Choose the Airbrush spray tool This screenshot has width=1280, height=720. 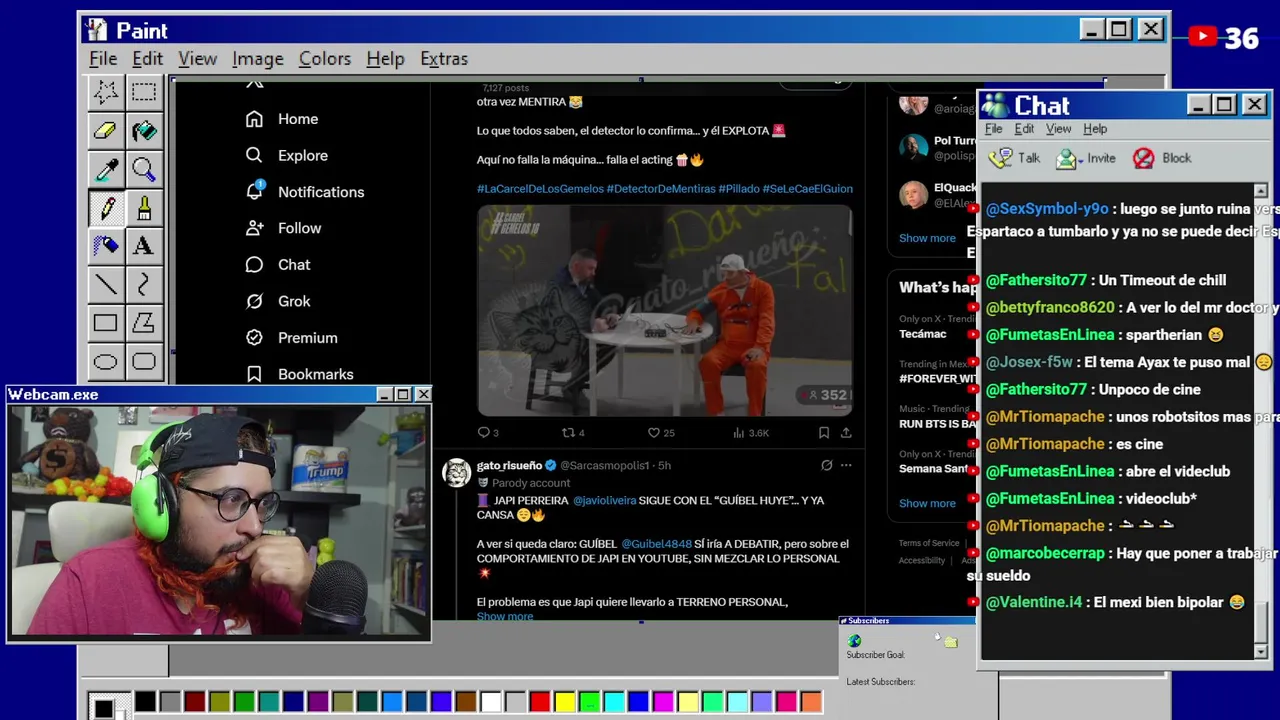coord(105,246)
